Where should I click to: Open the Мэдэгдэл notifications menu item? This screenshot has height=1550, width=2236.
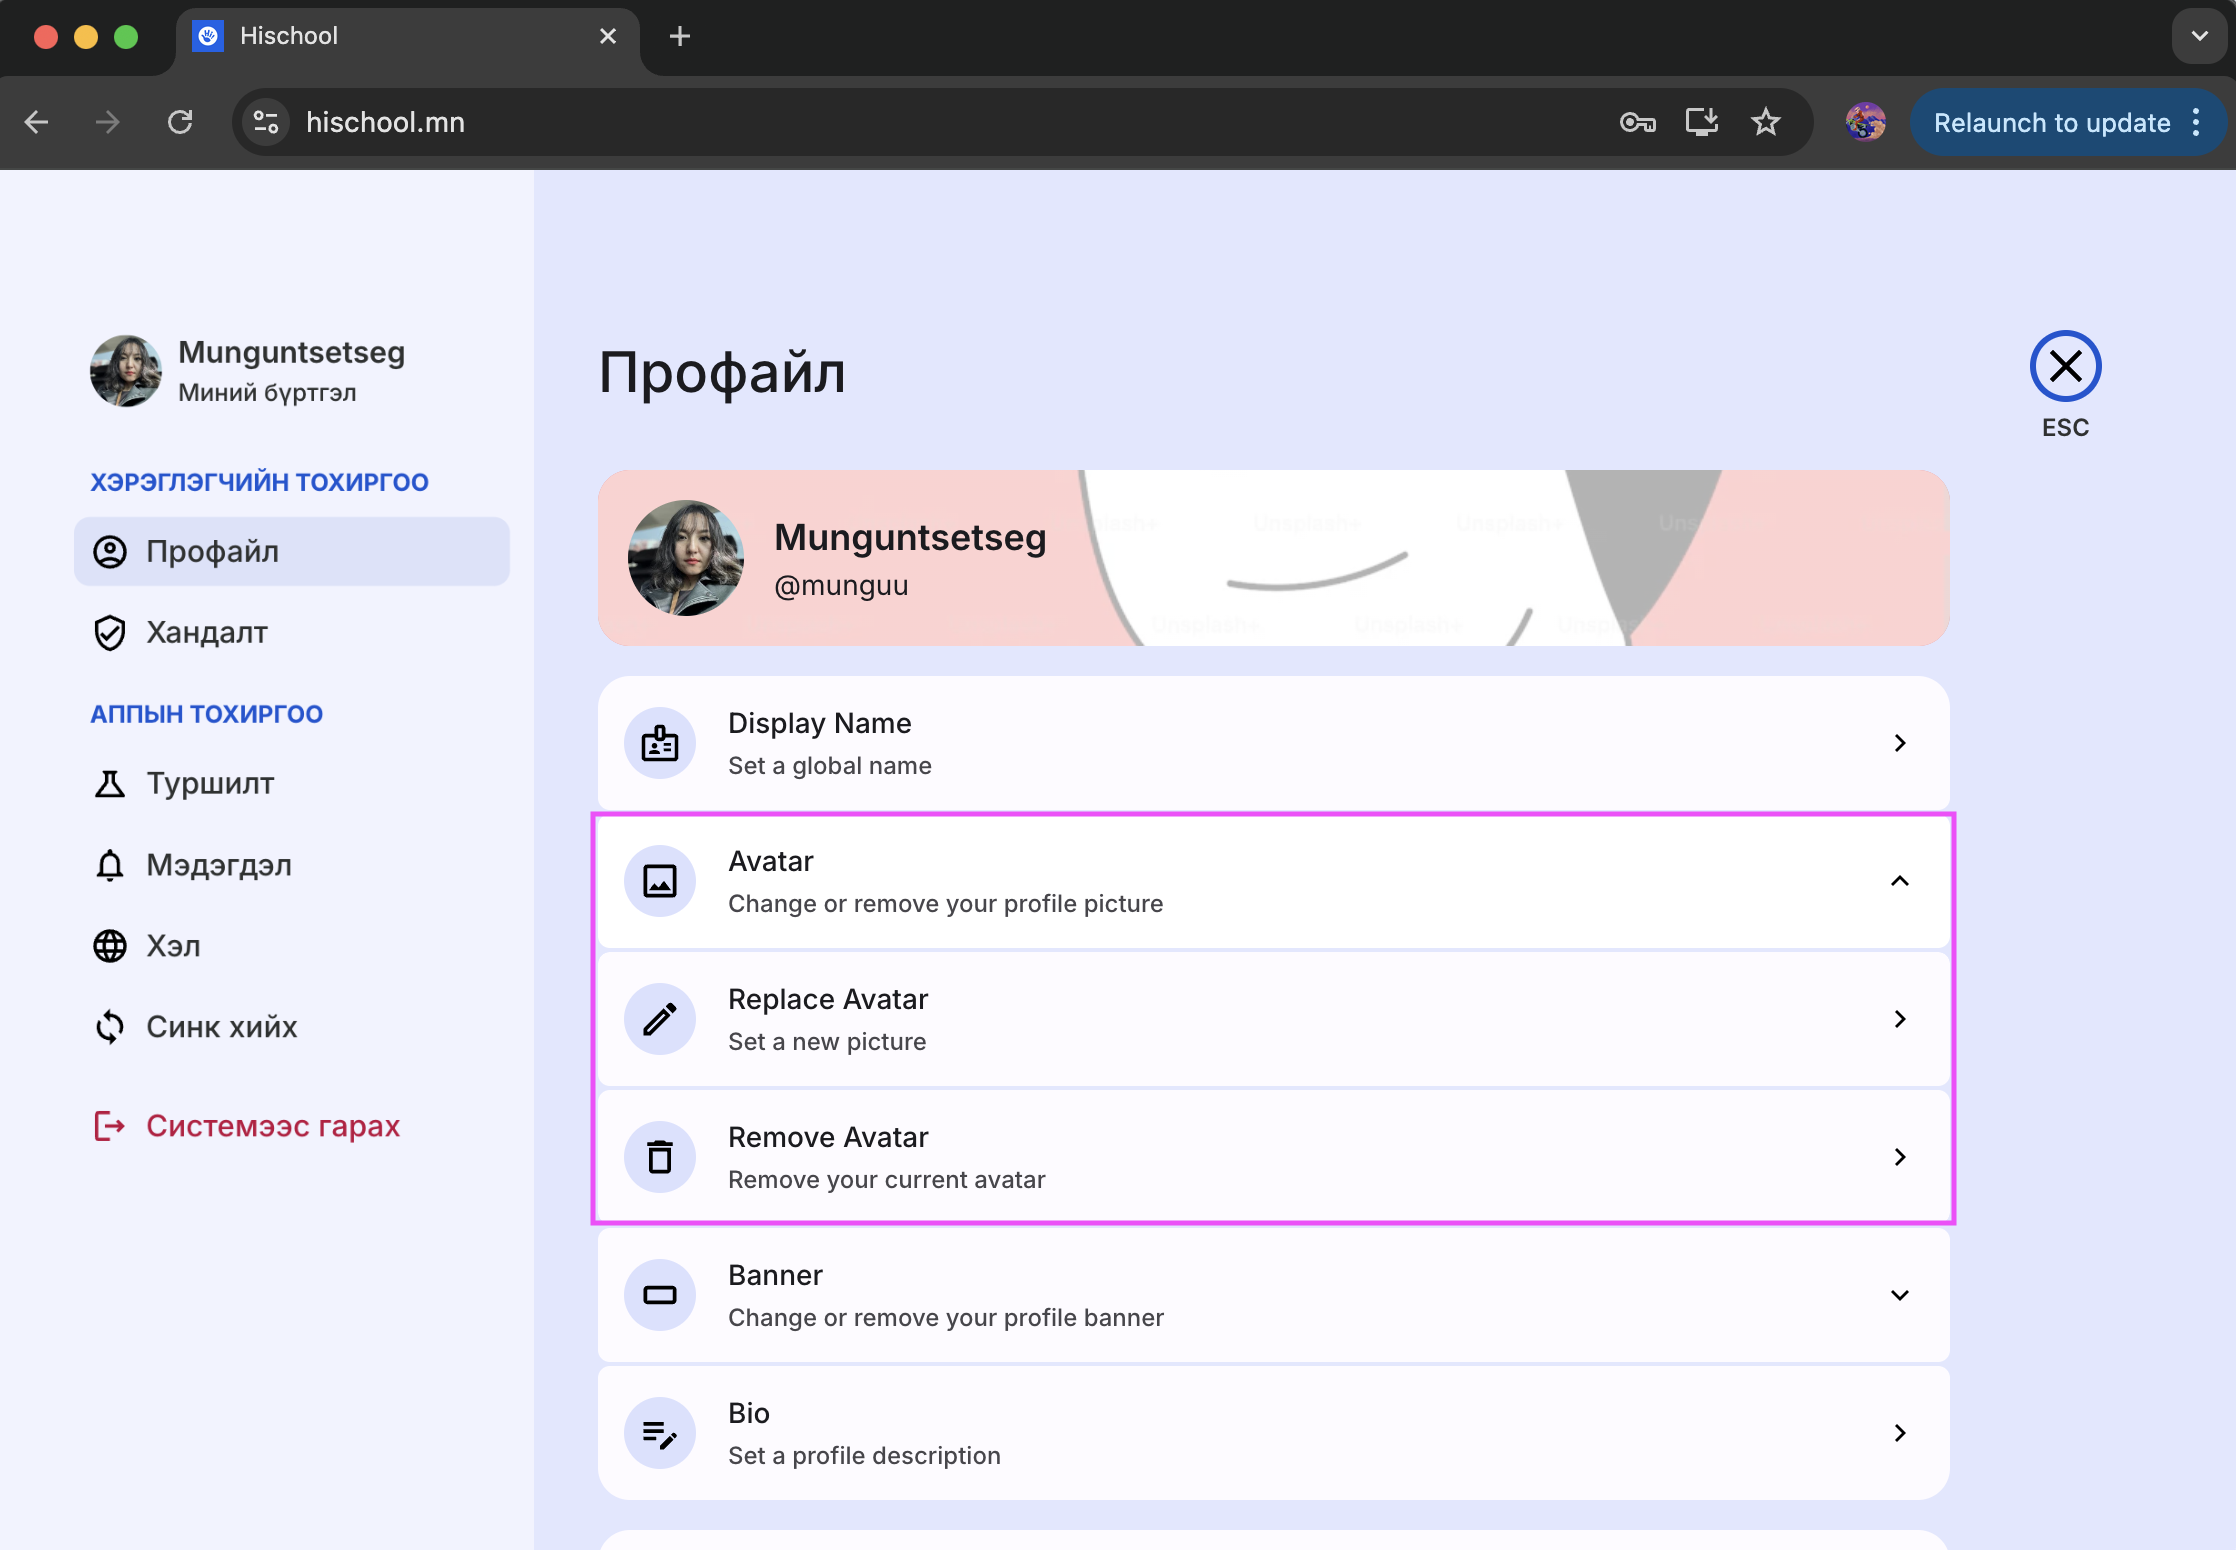coord(218,865)
